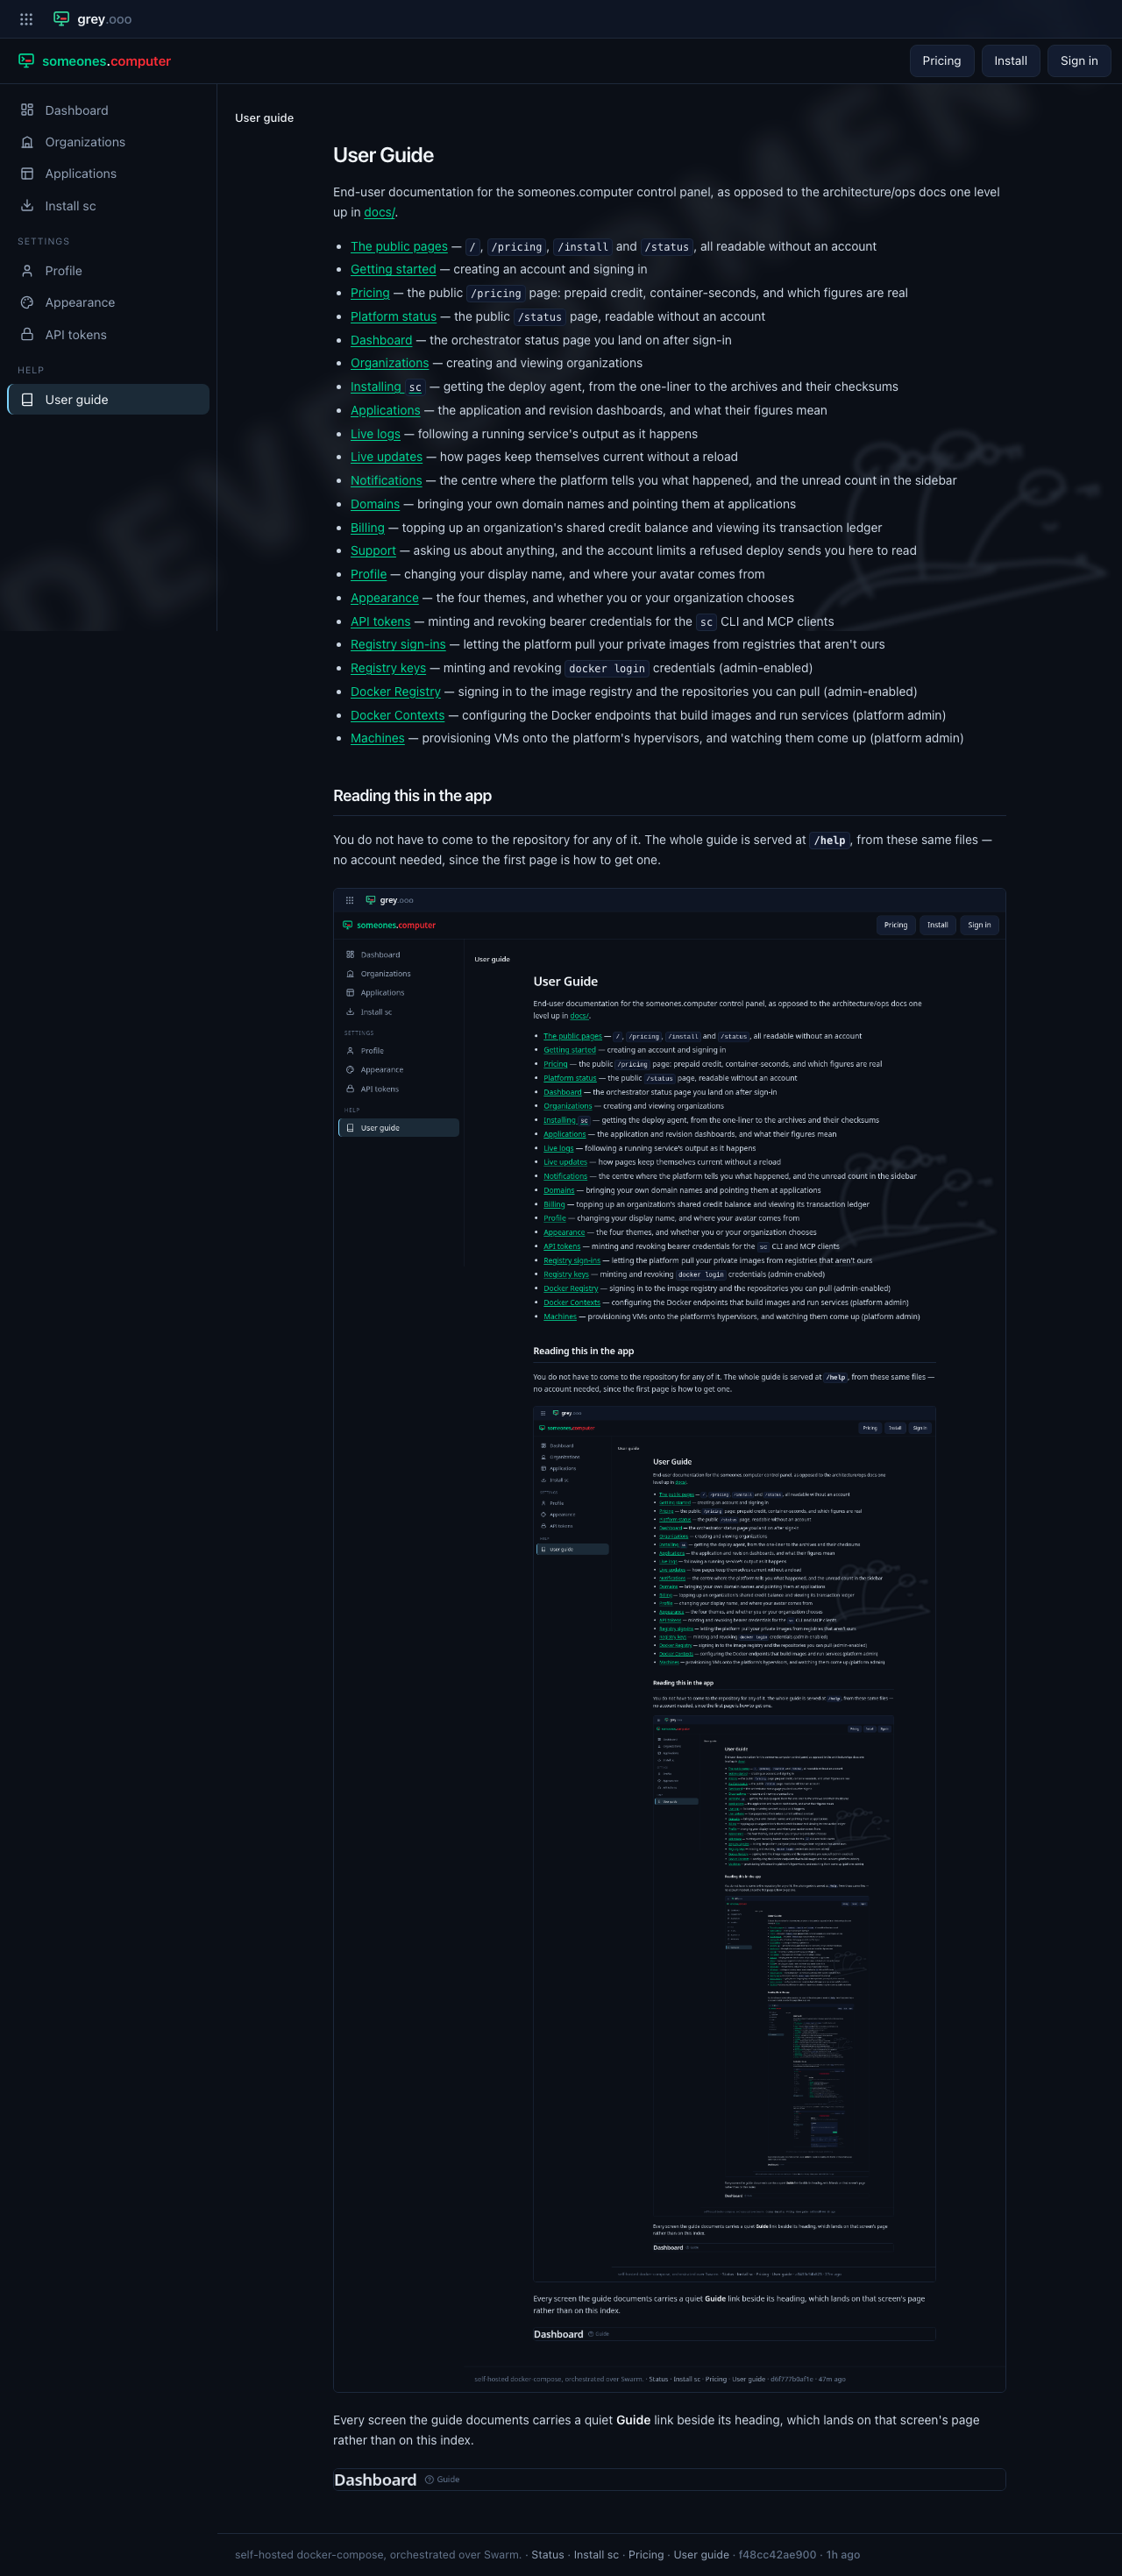This screenshot has height=2576, width=1122.
Task: Open the Support link
Action: (373, 551)
